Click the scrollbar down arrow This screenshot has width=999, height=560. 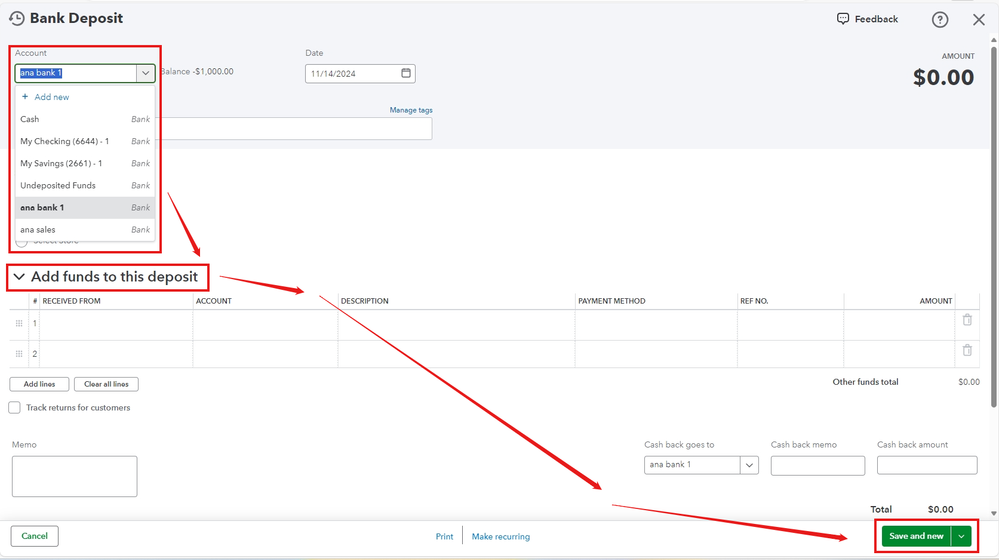(994, 513)
